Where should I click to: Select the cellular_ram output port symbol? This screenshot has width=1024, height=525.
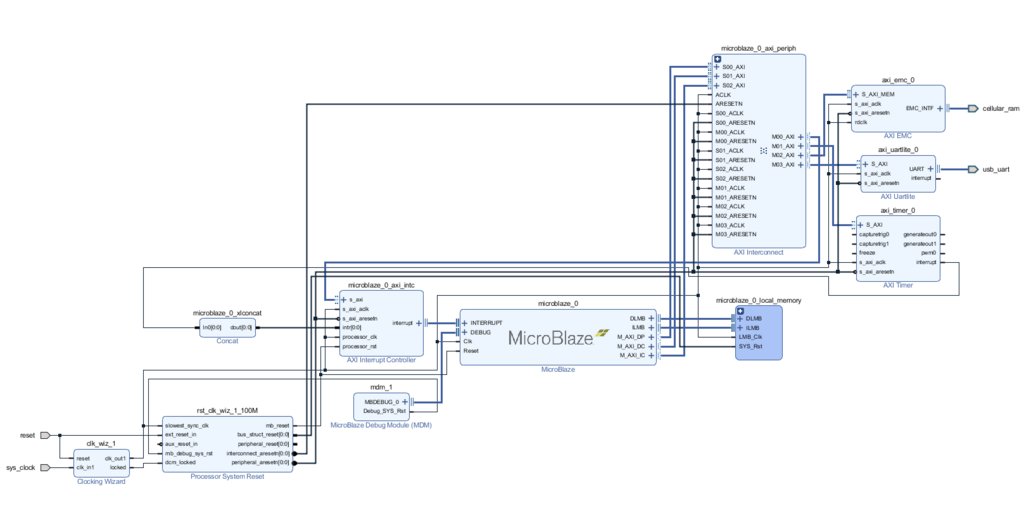pyautogui.click(x=973, y=108)
